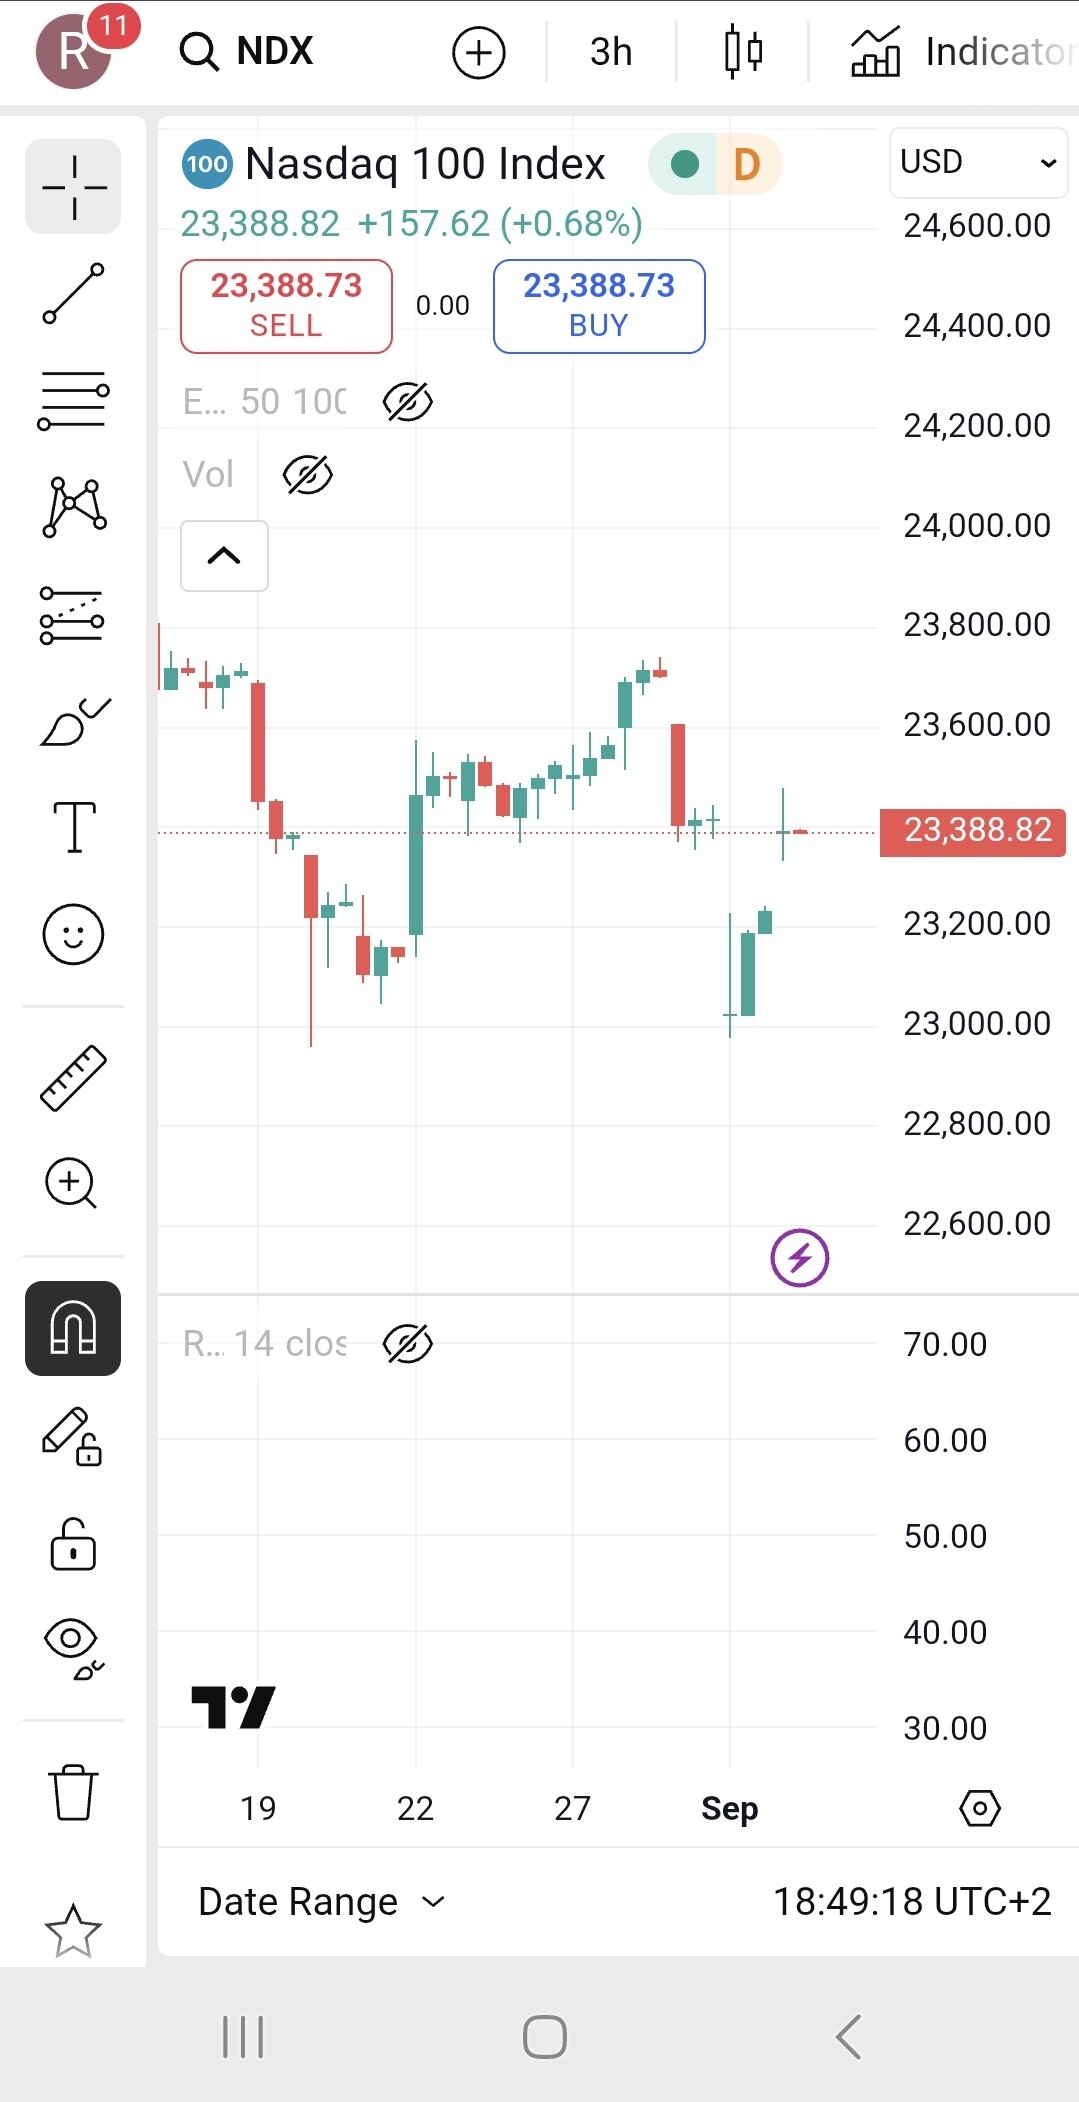Viewport: 1079px width, 2102px height.
Task: Select the ruler measure tool
Action: point(73,1078)
